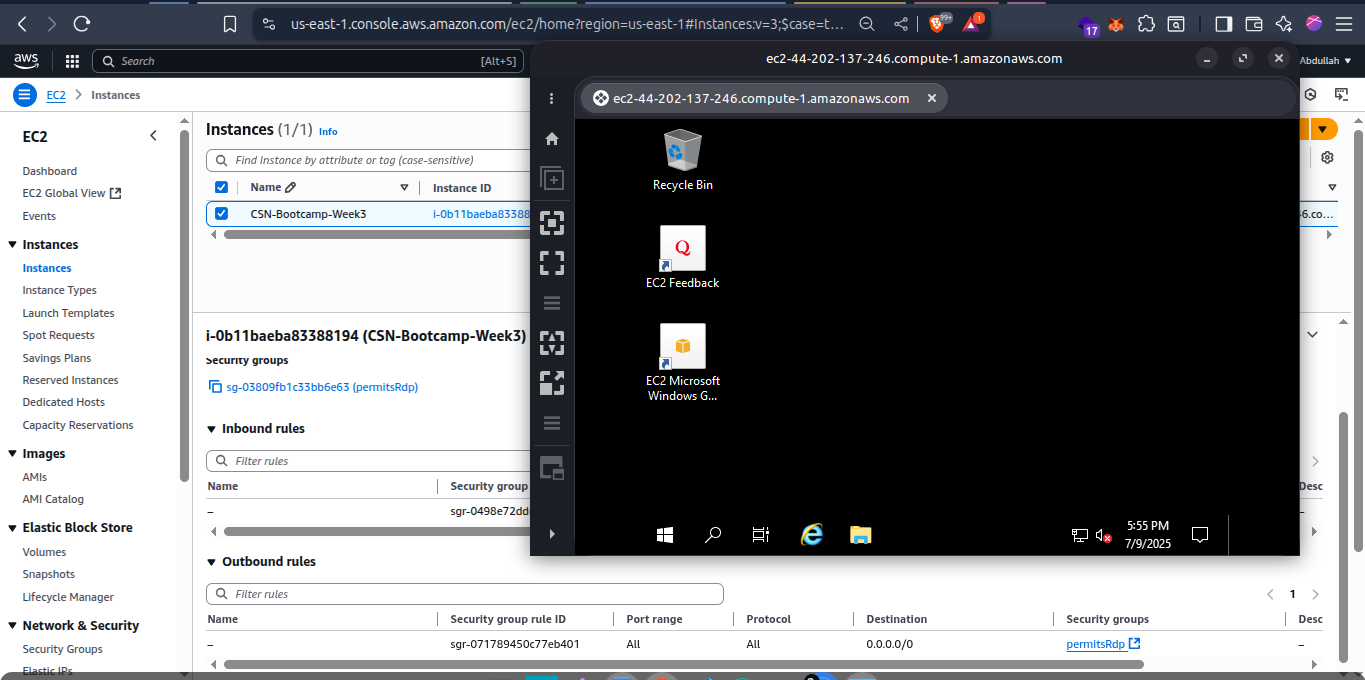Collapse the EC2 navigation pane chevron
Image resolution: width=1365 pixels, height=680 pixels.
coord(153,135)
